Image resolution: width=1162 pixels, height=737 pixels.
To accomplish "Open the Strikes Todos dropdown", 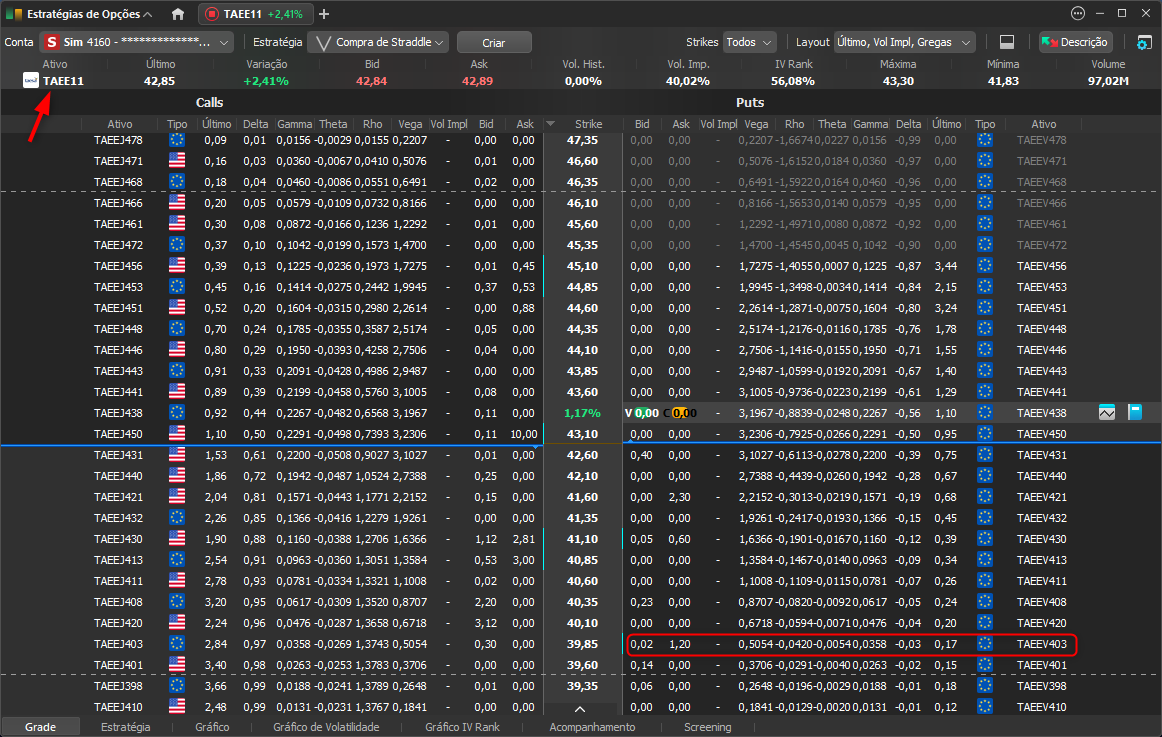I will point(749,42).
